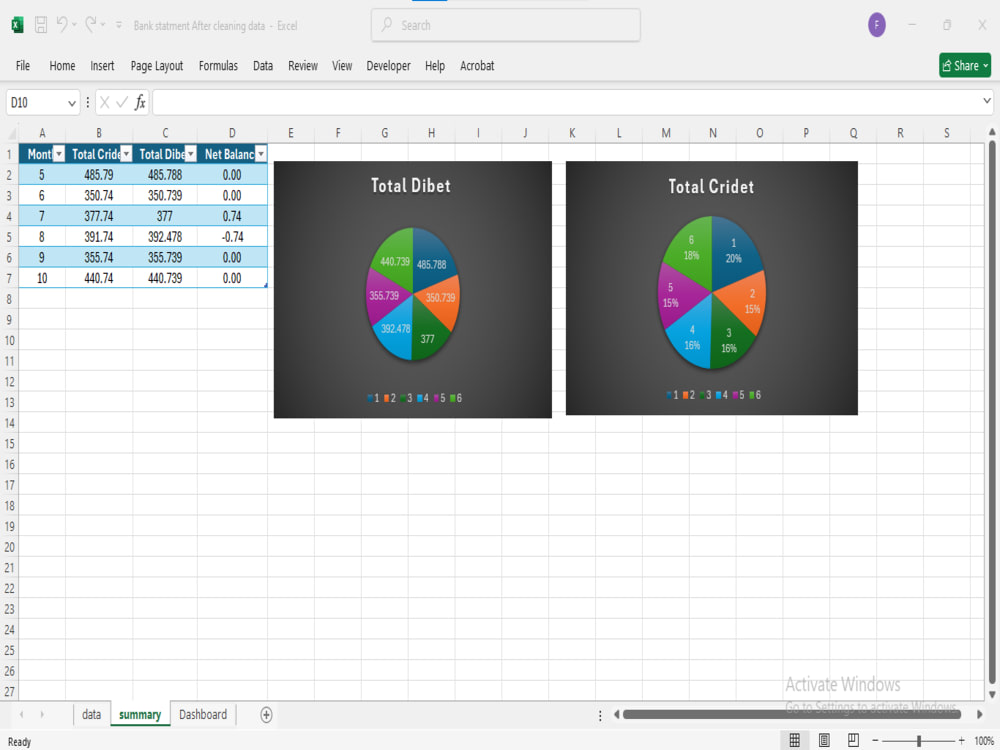Click the 20% slice in Total Cridet chart
This screenshot has height=750, width=1000.
pyautogui.click(x=734, y=251)
